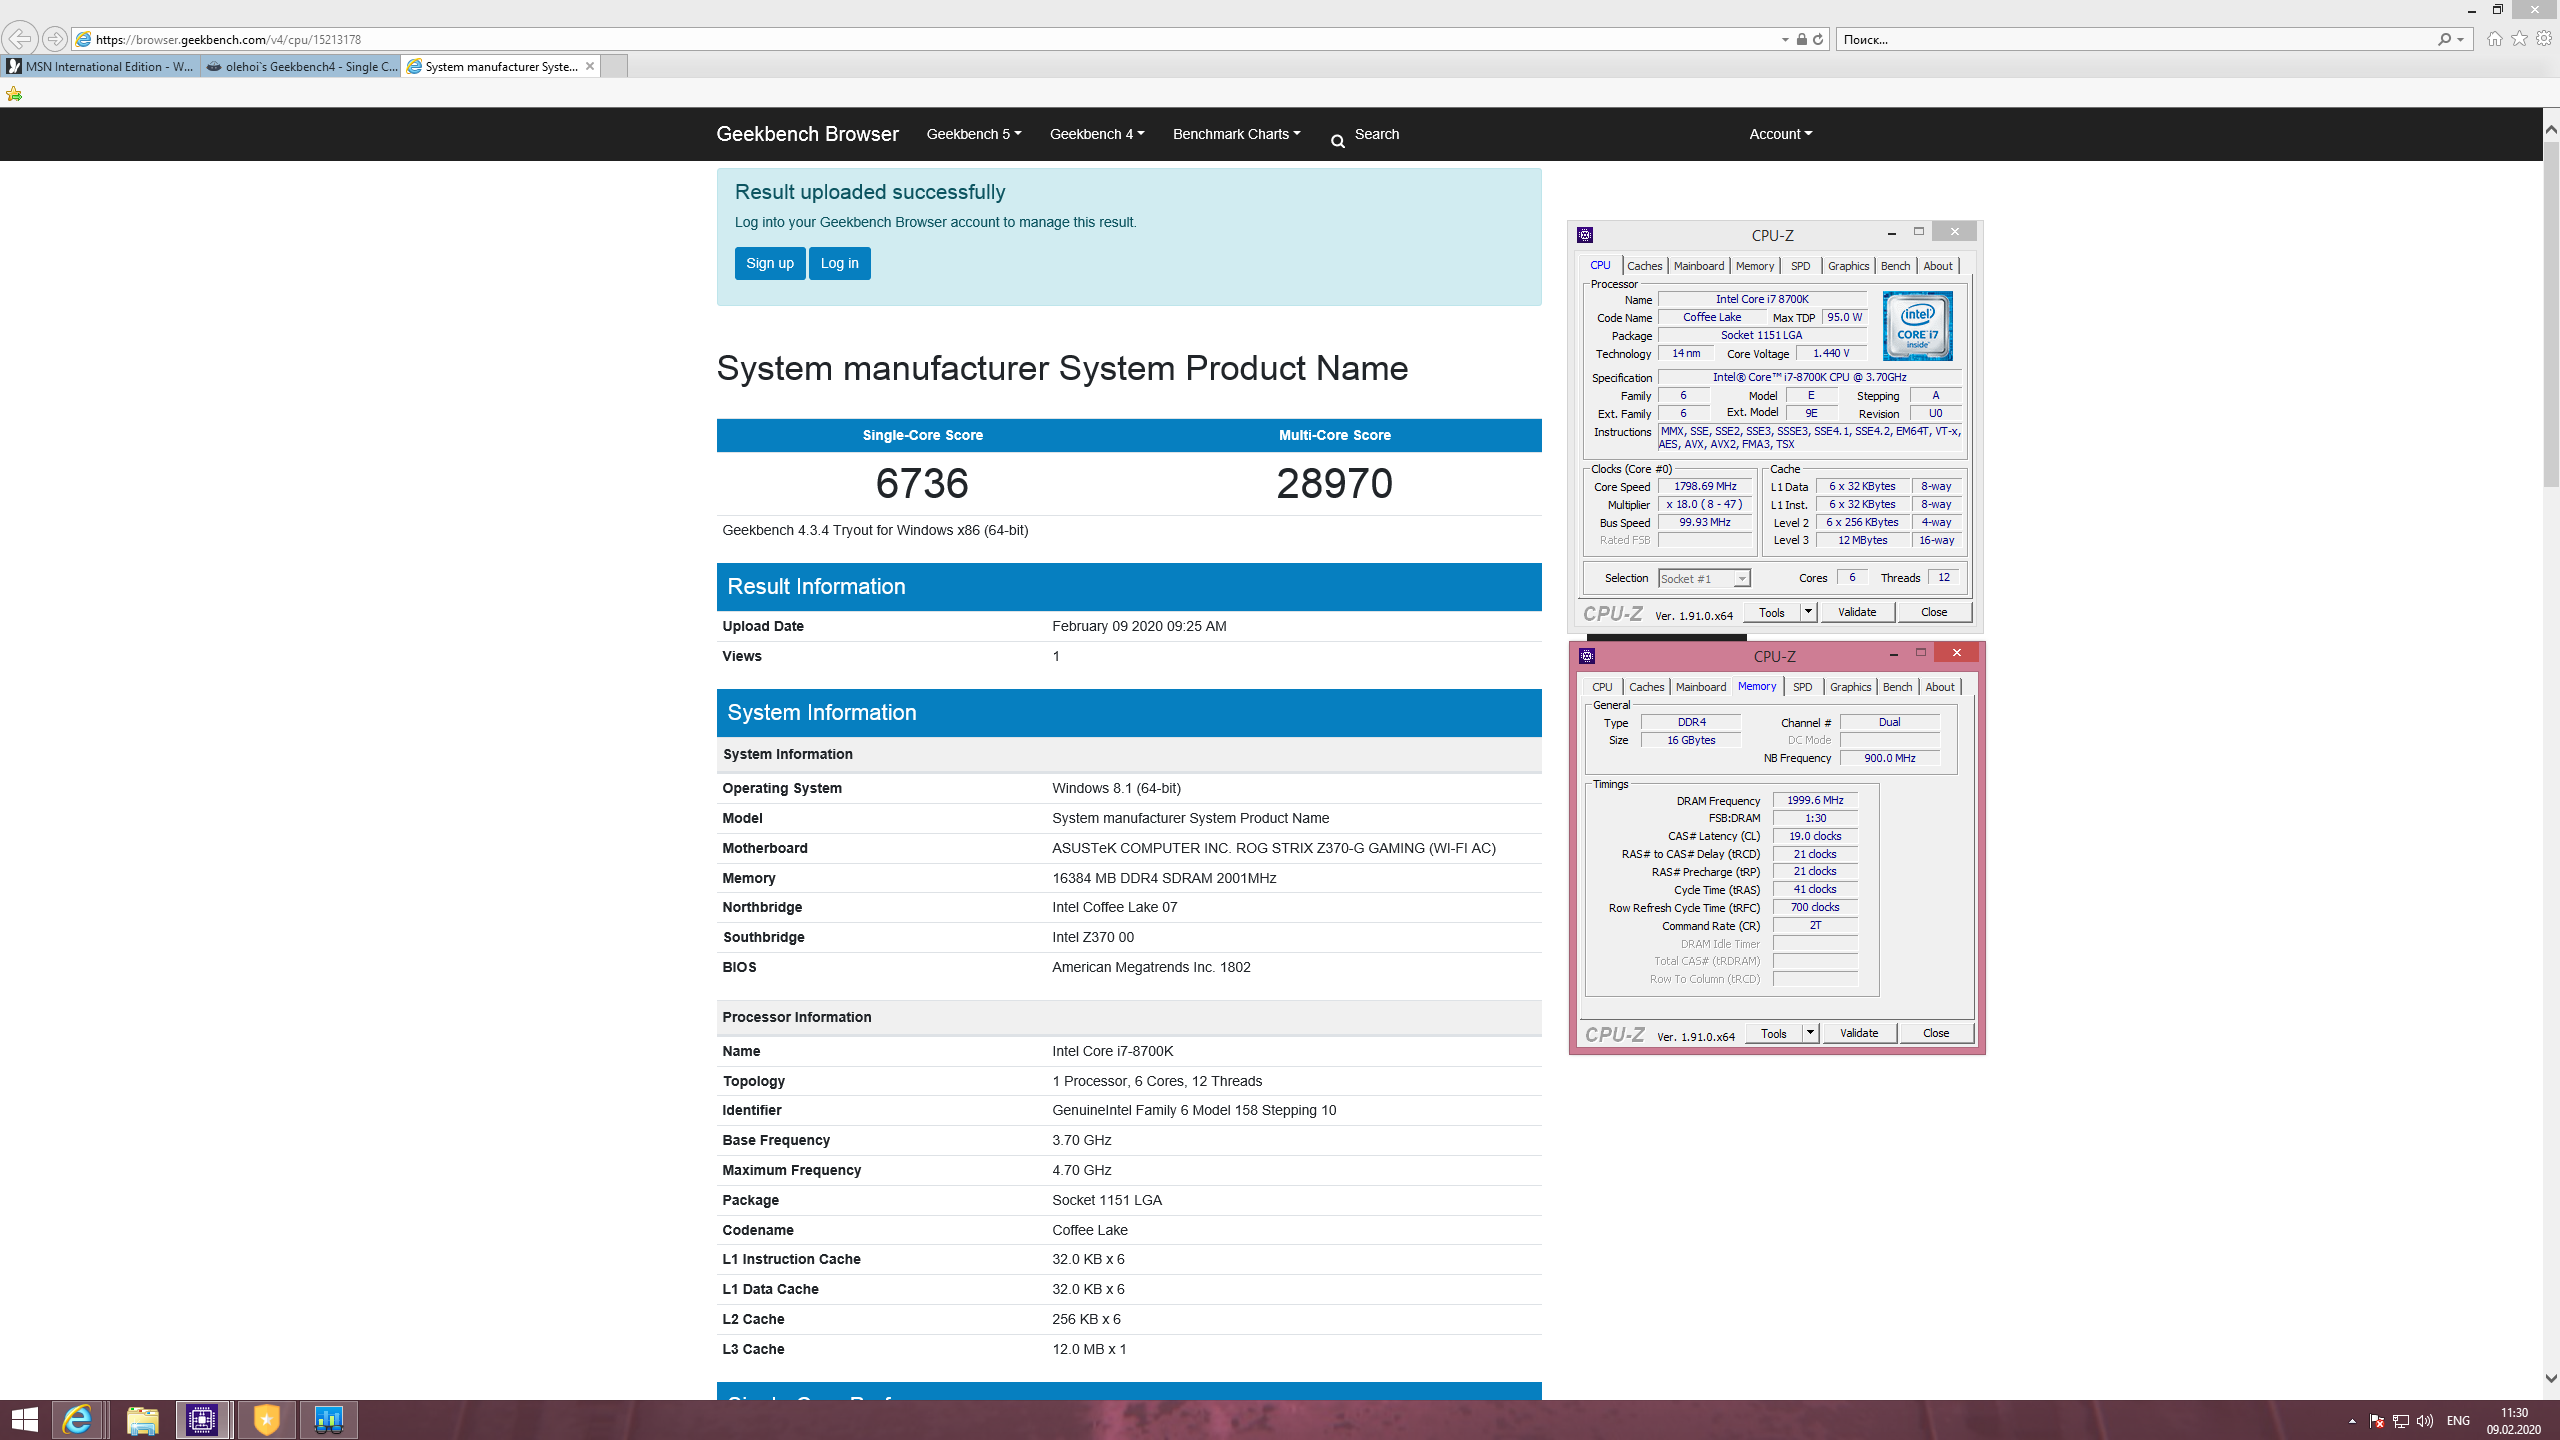
Task: Open the browser home icon
Action: tap(2495, 39)
